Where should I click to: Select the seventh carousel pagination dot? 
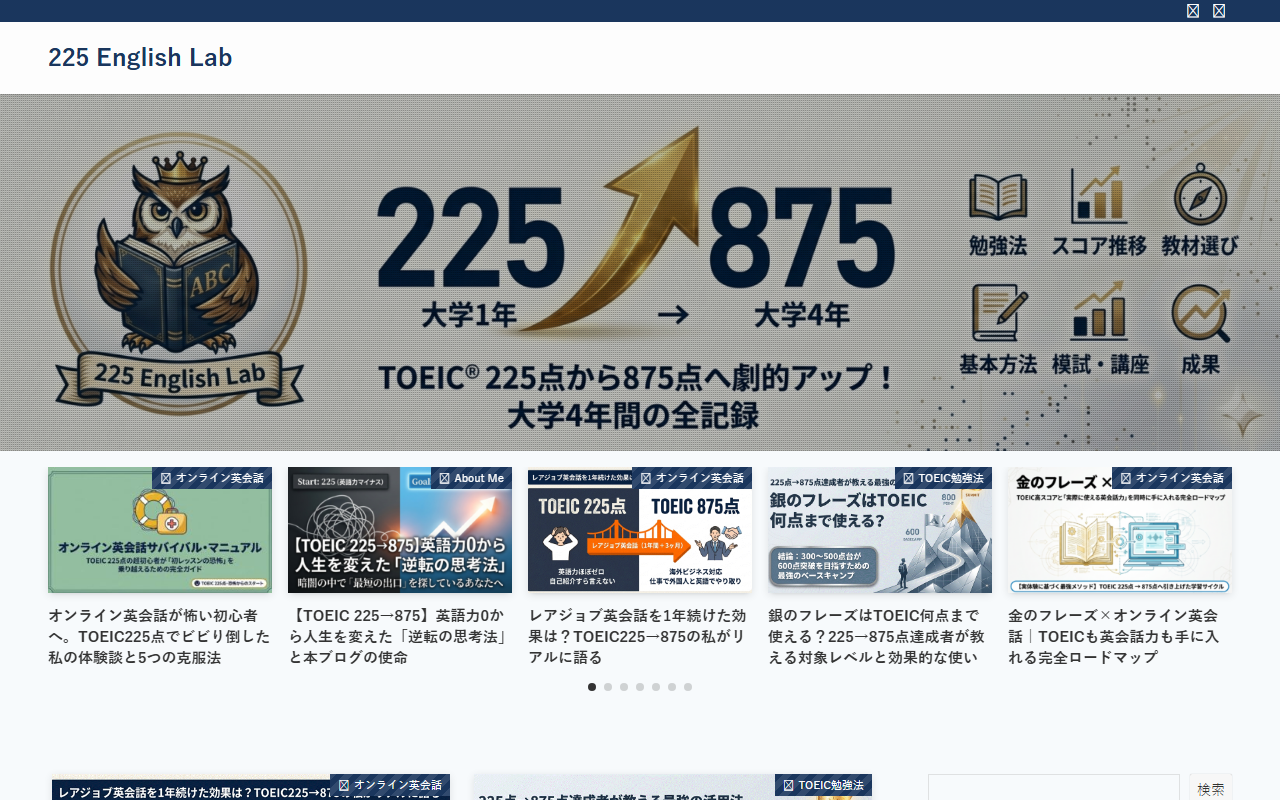pos(688,687)
